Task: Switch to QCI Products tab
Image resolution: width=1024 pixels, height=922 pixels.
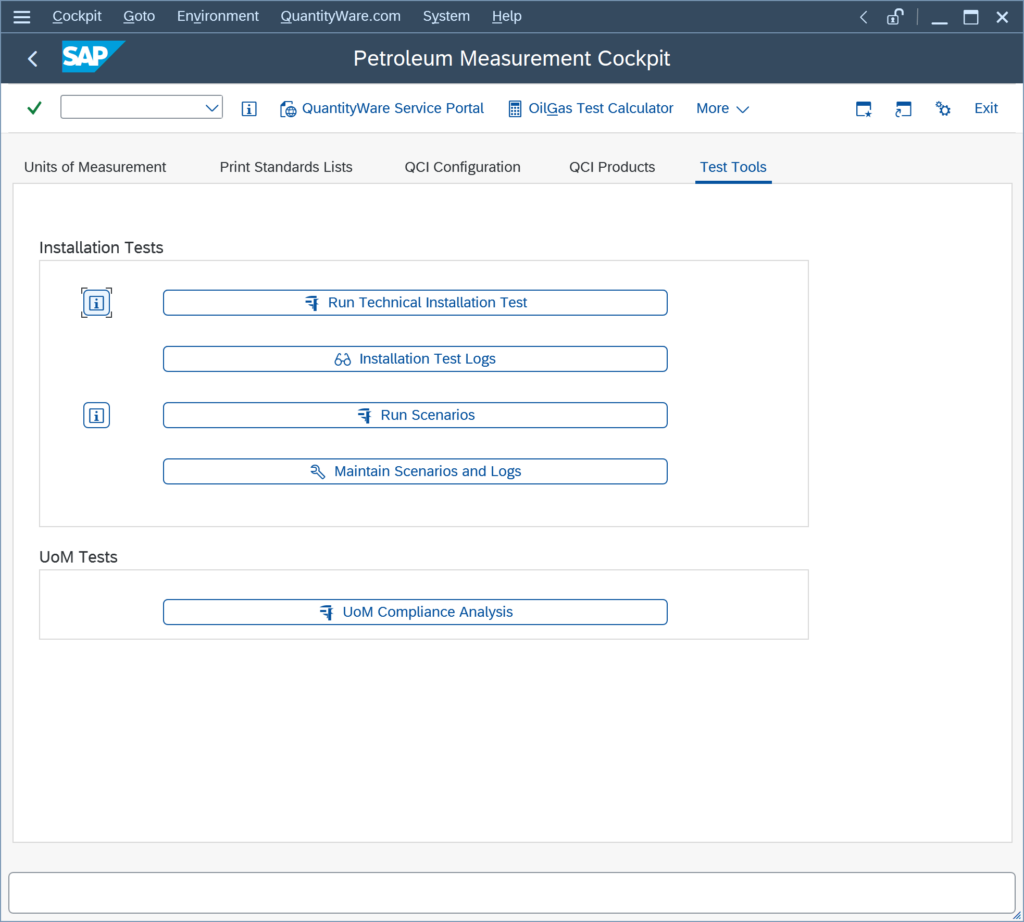Action: click(612, 167)
